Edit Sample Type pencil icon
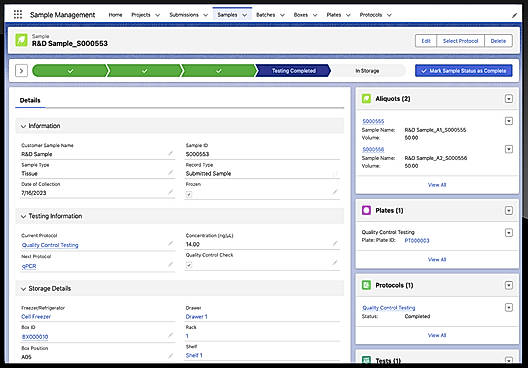528x368 pixels. pyautogui.click(x=171, y=173)
